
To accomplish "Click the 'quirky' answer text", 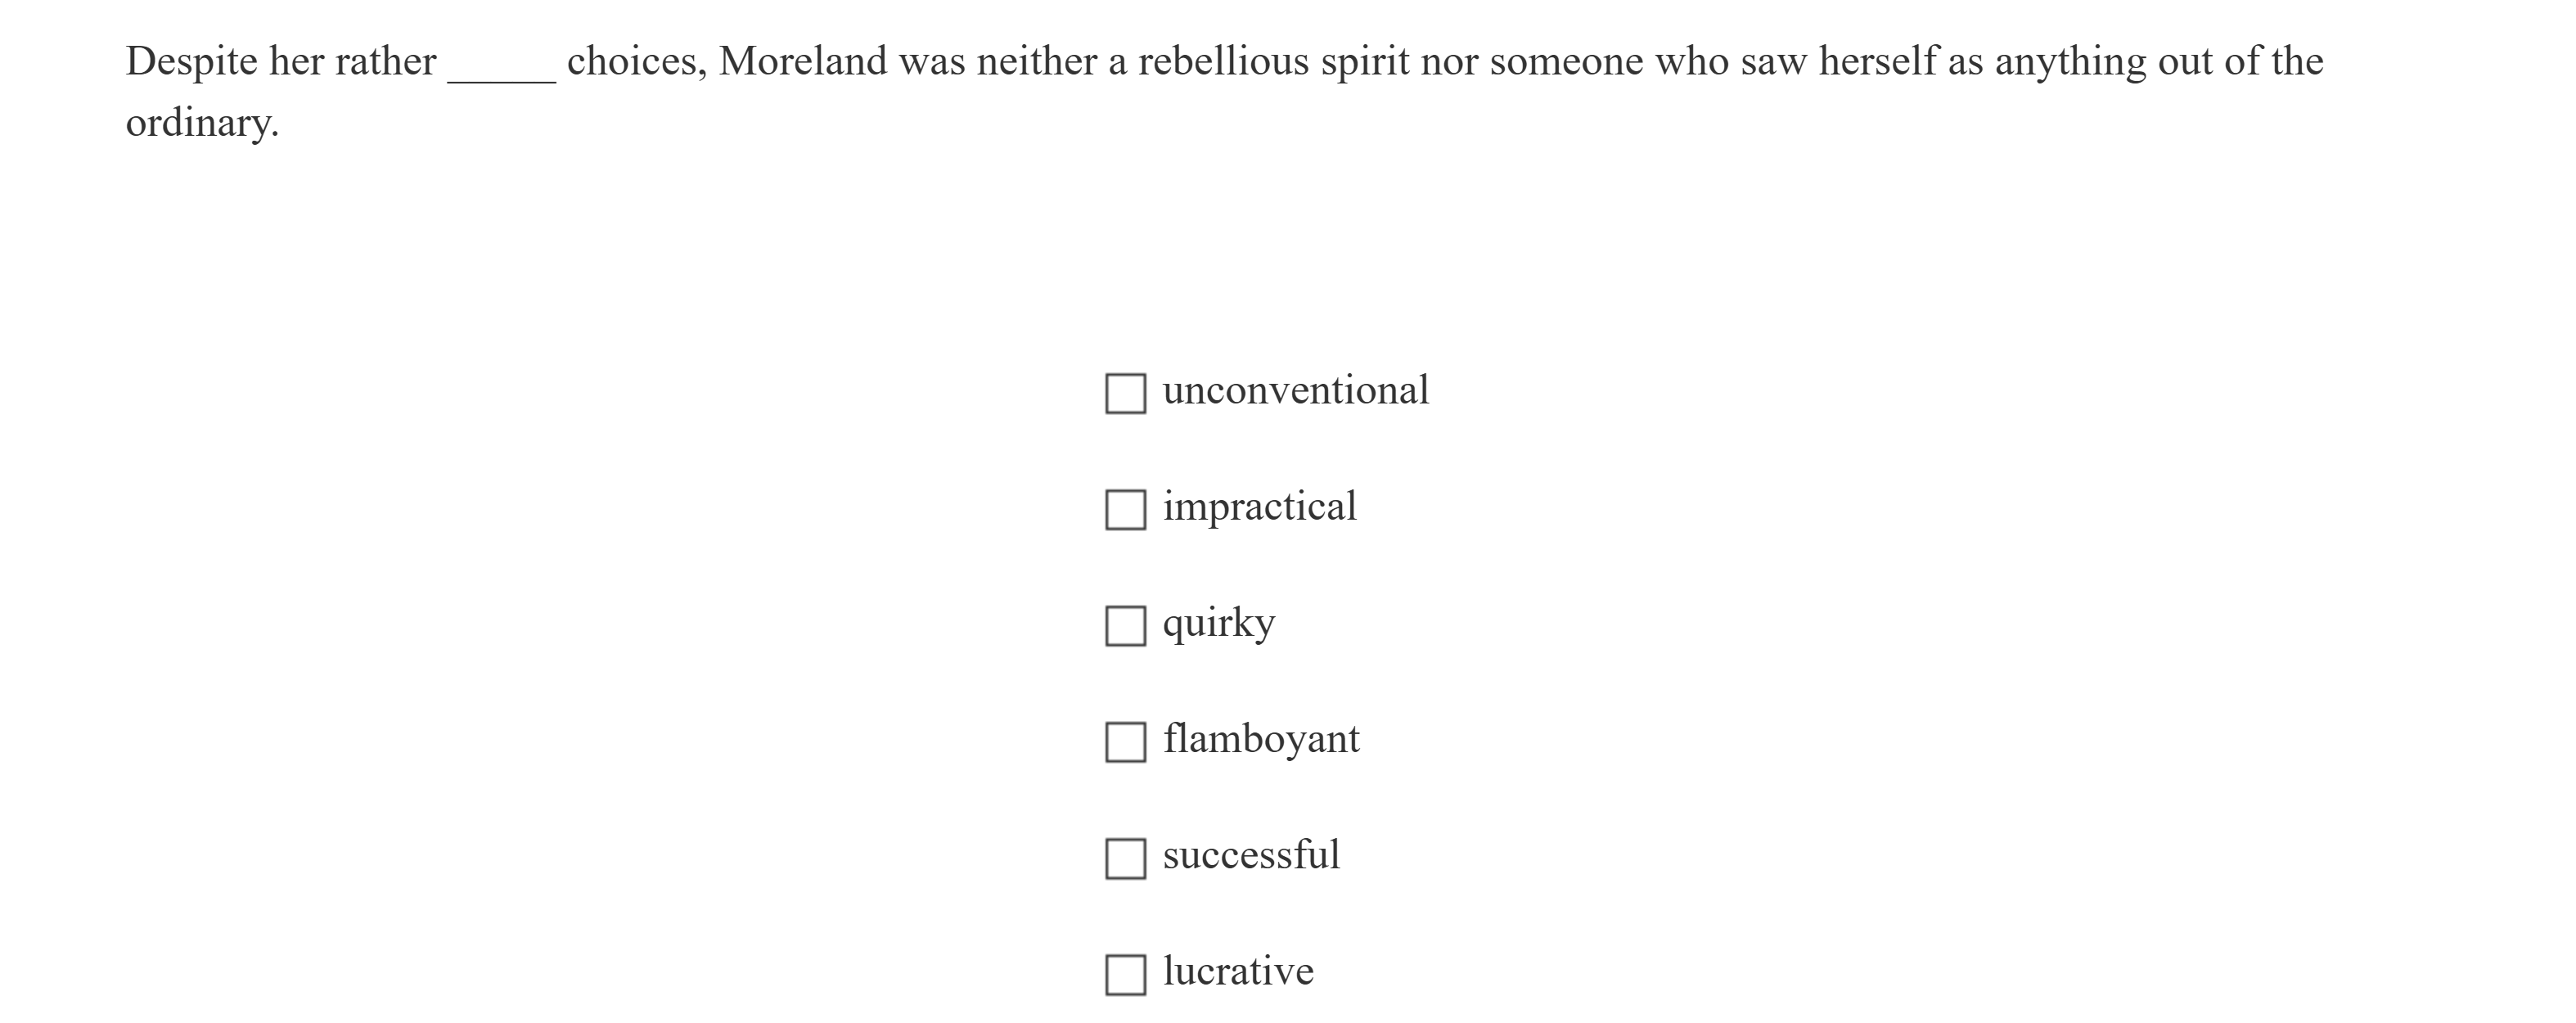I will coord(1218,623).
